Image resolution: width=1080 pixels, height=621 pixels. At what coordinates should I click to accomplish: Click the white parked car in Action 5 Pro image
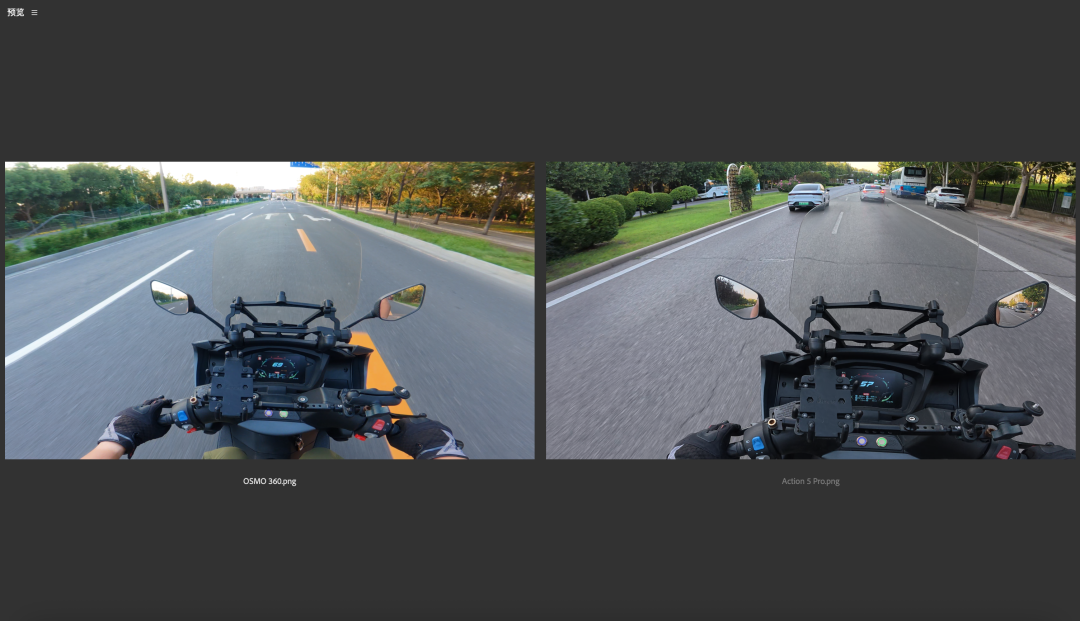[945, 197]
